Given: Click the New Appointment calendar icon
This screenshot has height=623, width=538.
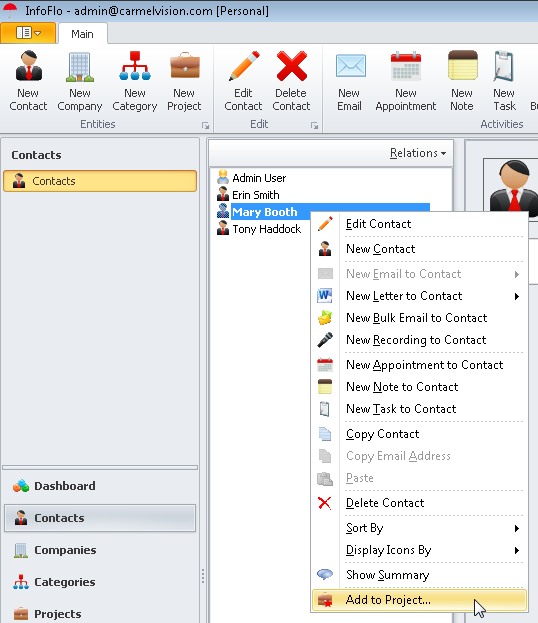Looking at the screenshot, I should tap(405, 66).
